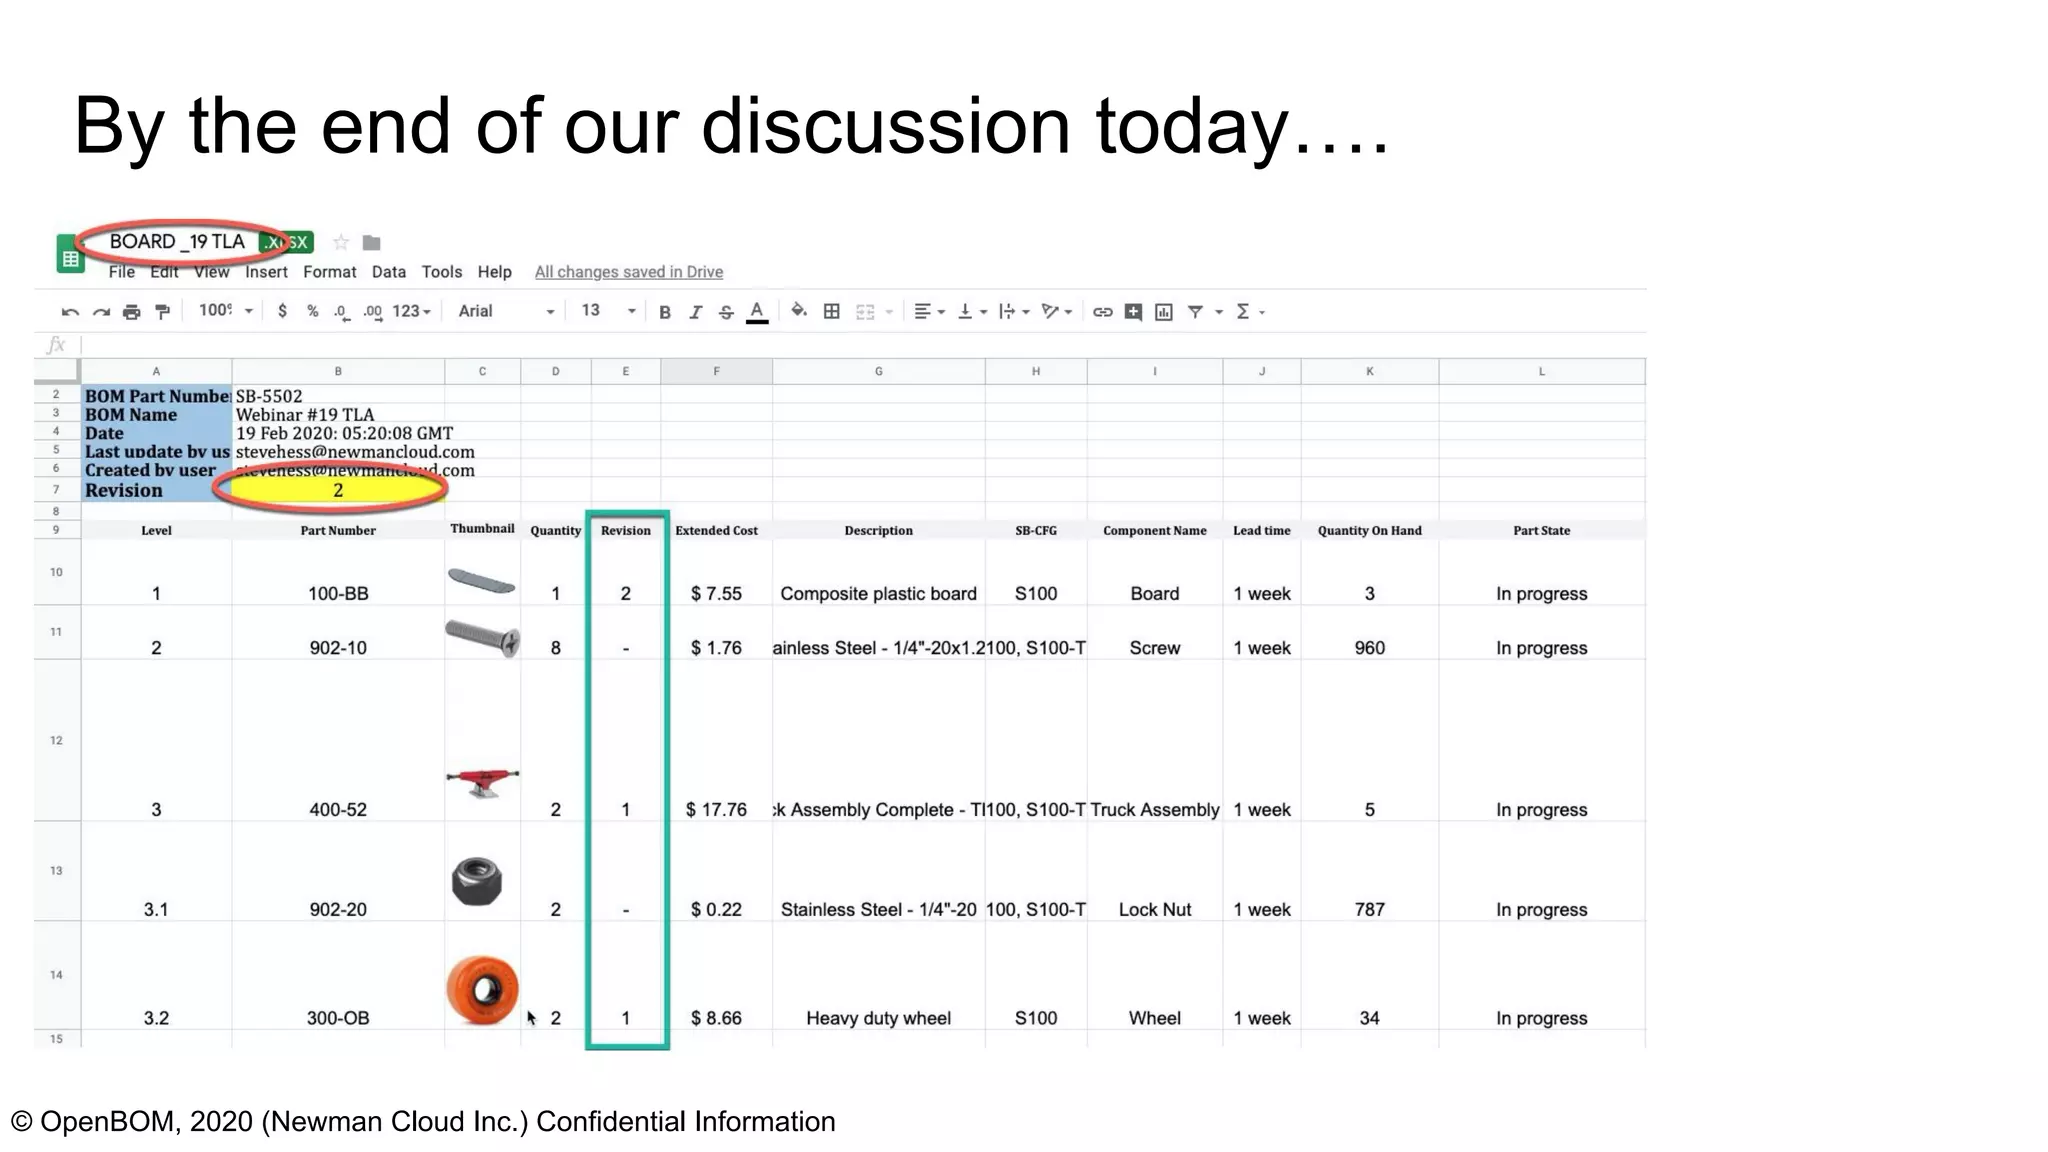Click the Google Sheets home icon
Image resolution: width=2048 pixels, height=1152 pixels.
tap(69, 254)
